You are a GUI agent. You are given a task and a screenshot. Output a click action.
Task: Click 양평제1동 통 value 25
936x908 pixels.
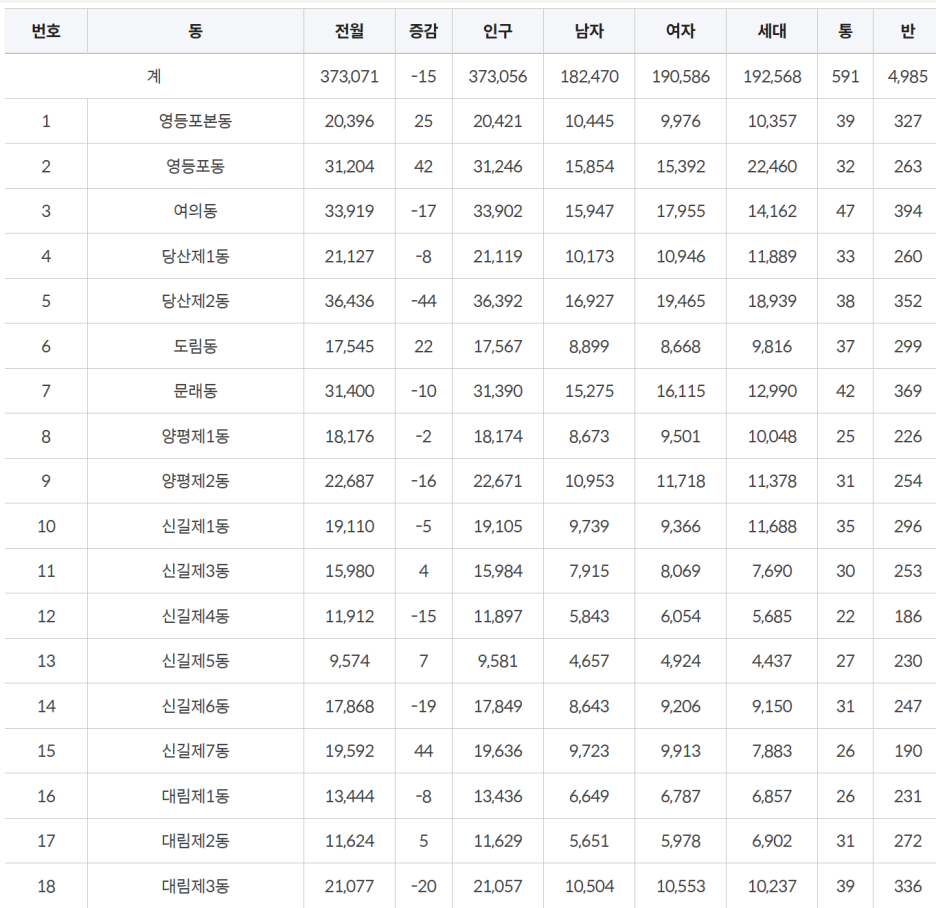point(845,436)
